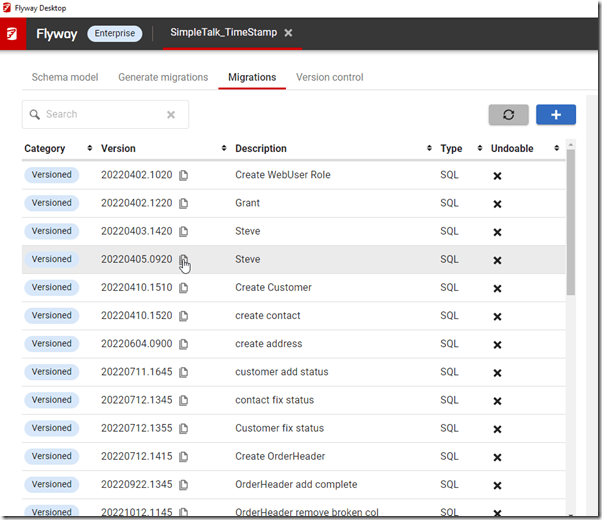The width and height of the screenshot is (602, 520).
Task: Click the Enterprise edition badge
Action: tap(115, 33)
